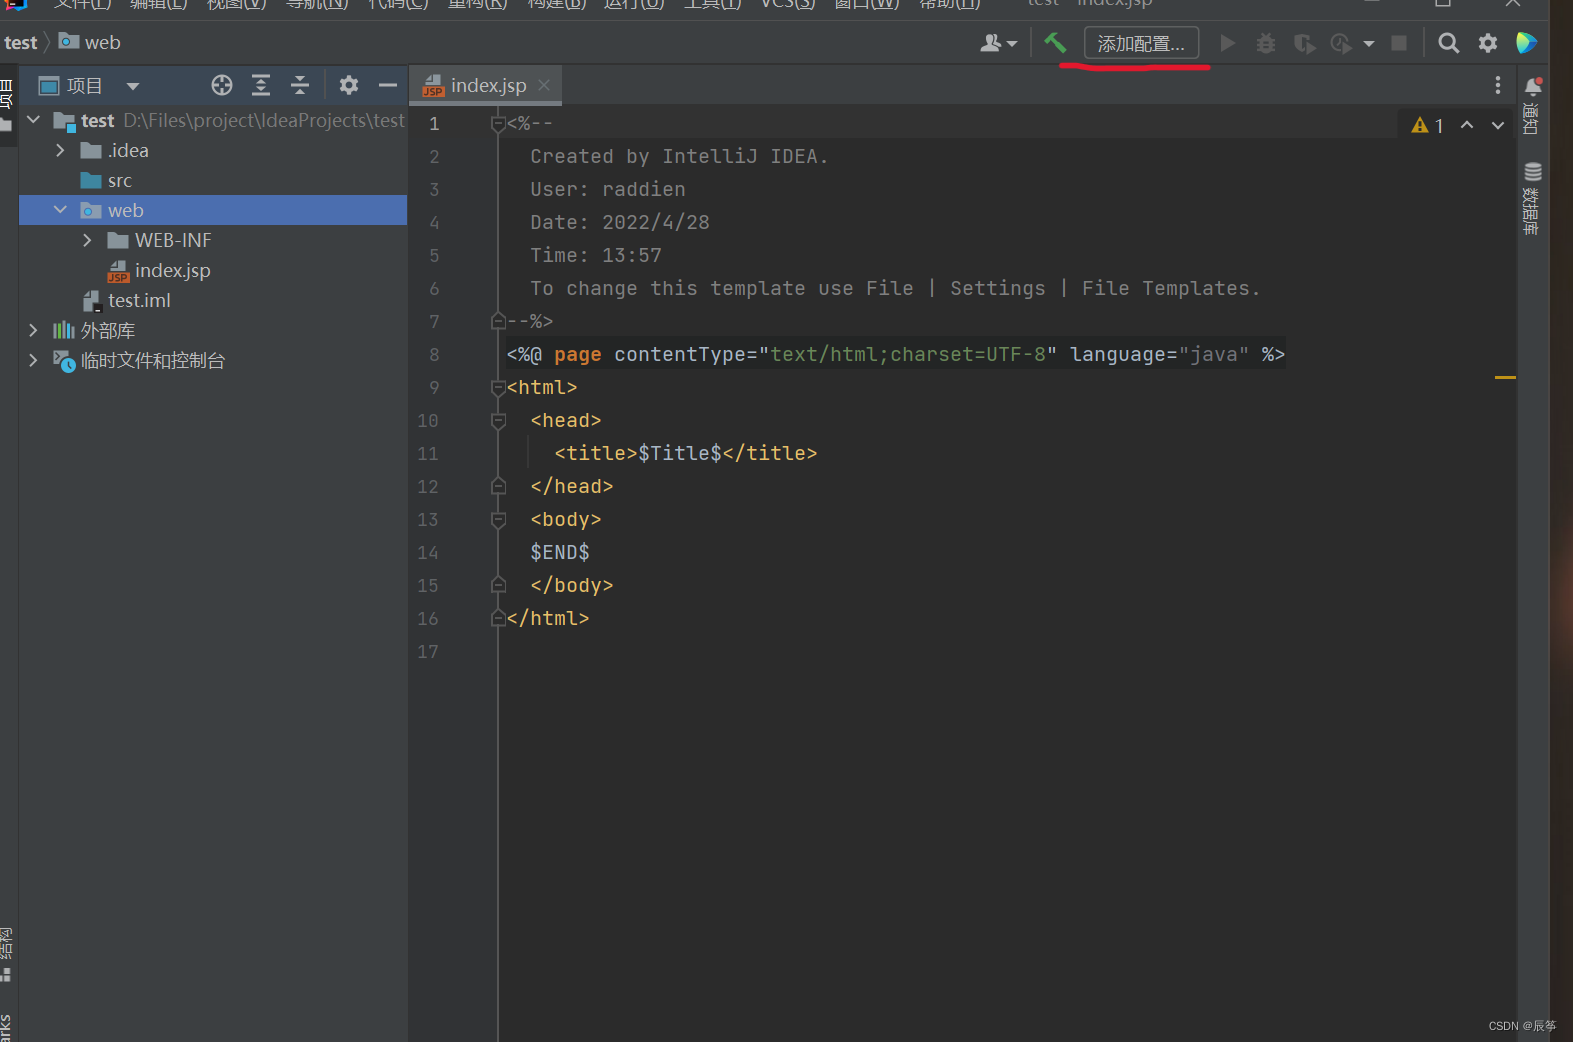Click the .idea folder name
1573x1042 pixels.
click(128, 150)
